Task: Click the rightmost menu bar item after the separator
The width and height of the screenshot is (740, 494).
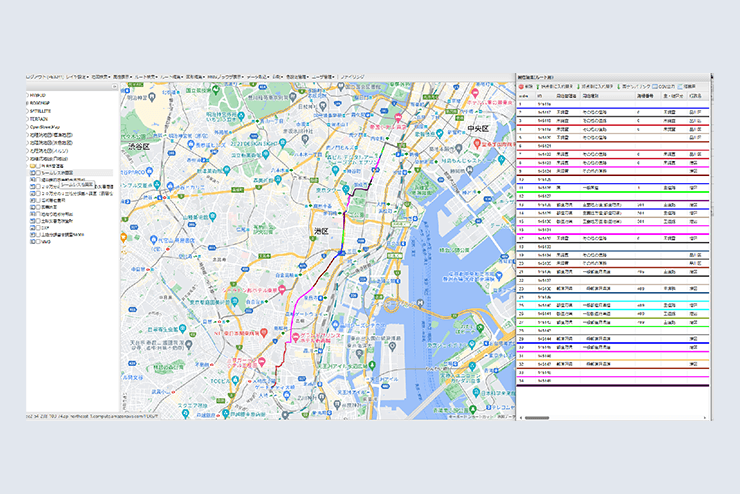Action: [353, 76]
